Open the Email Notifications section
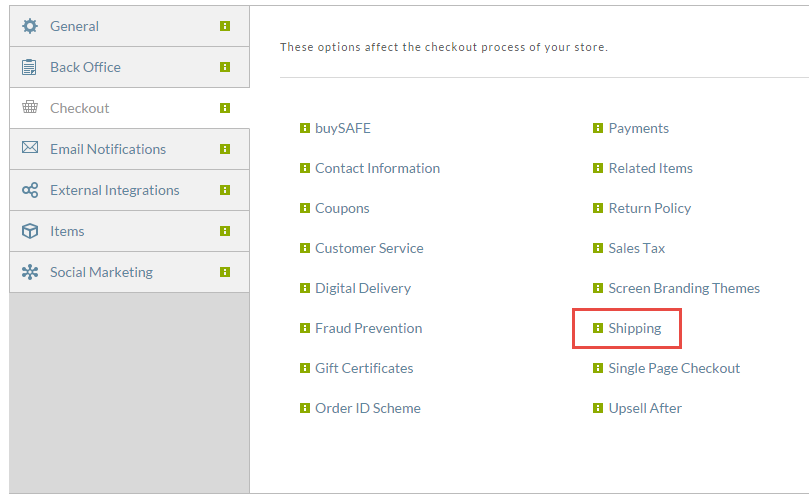The width and height of the screenshot is (809, 498). (x=130, y=149)
